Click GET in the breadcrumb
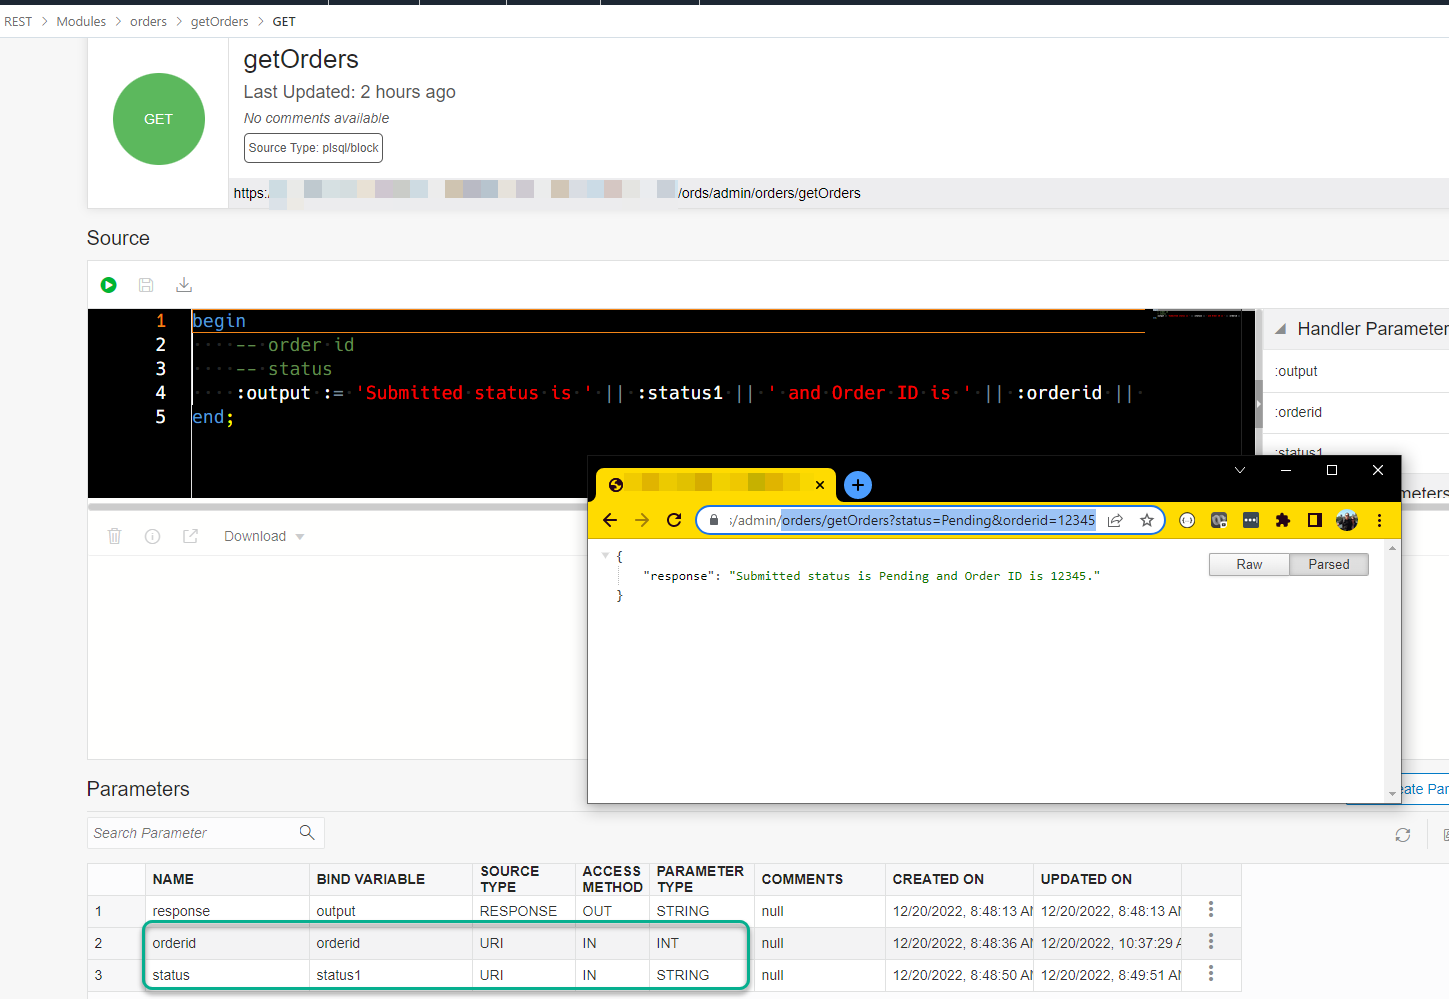The width and height of the screenshot is (1449, 999). pyautogui.click(x=284, y=21)
